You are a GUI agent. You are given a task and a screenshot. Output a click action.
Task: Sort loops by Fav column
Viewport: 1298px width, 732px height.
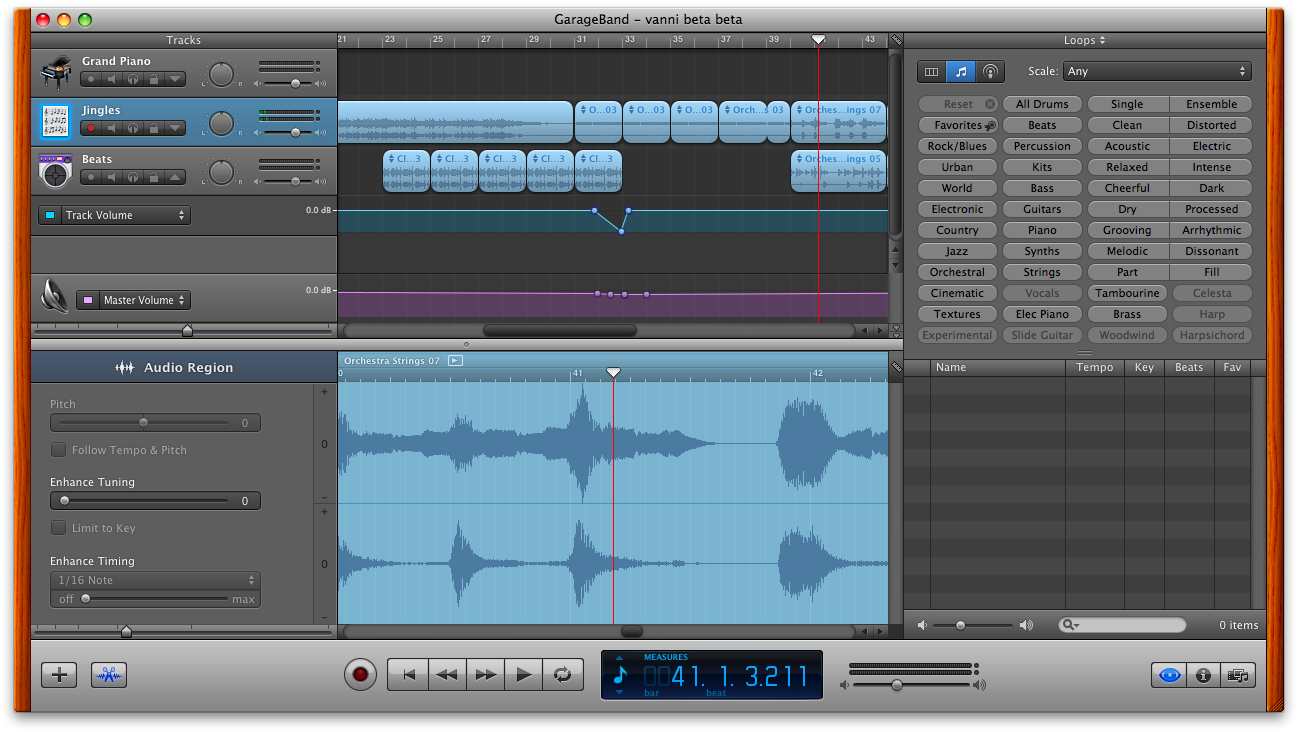pyautogui.click(x=1232, y=367)
